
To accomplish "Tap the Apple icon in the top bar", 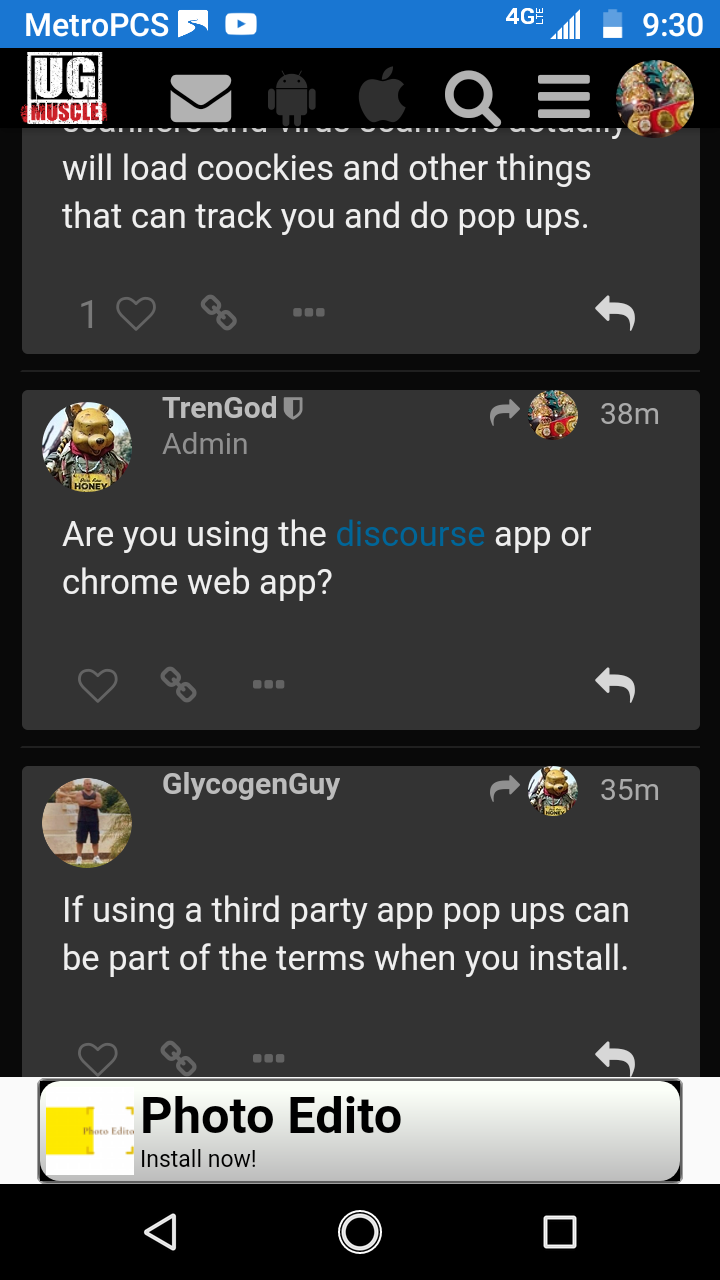I will pos(382,96).
